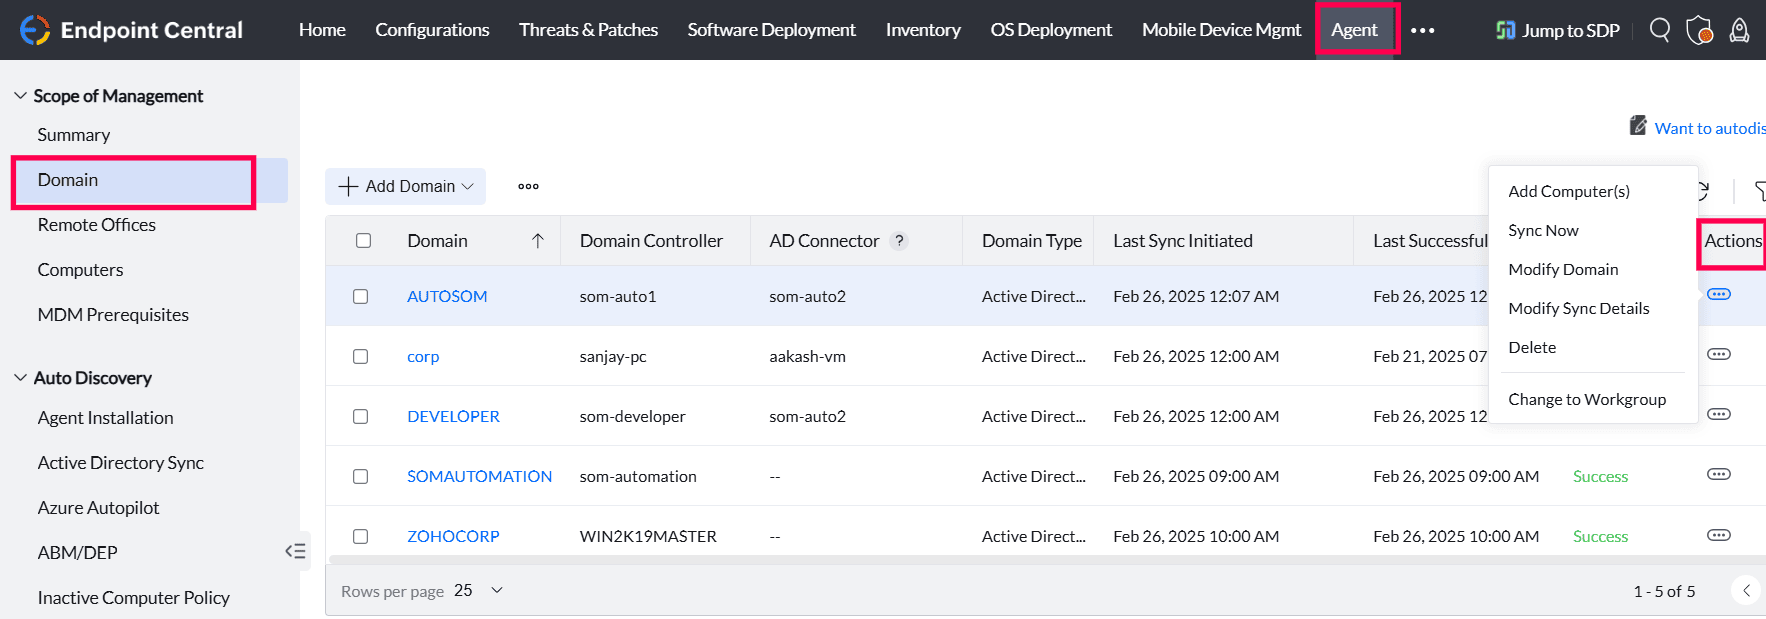Image resolution: width=1766 pixels, height=619 pixels.
Task: Open the actions icon for the corp domain
Action: click(x=1718, y=354)
